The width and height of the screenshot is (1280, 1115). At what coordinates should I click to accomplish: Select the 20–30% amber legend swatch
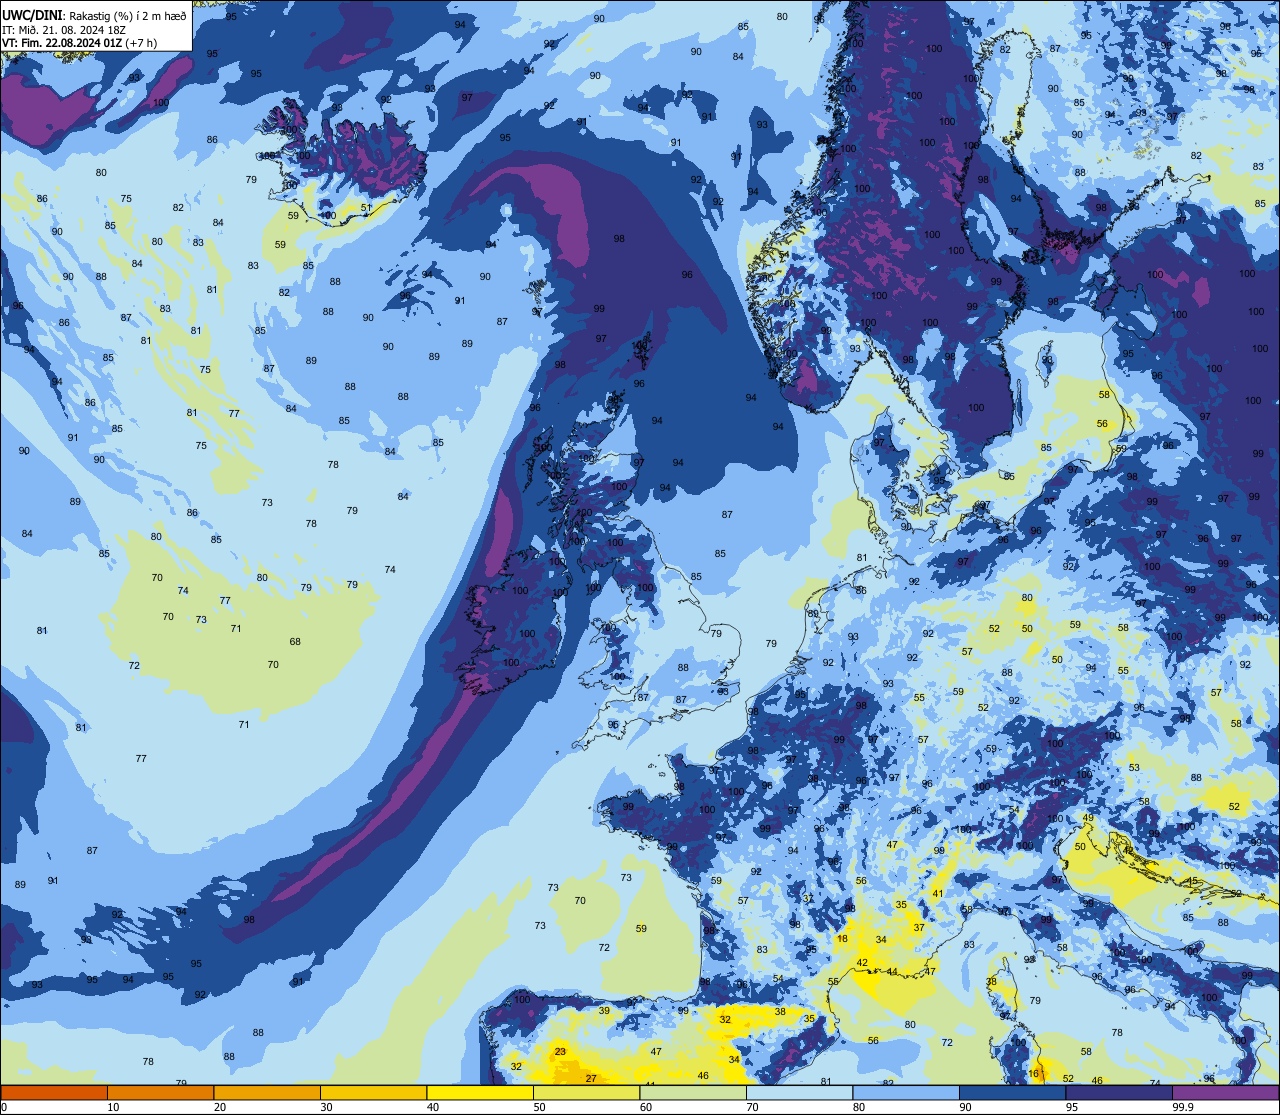pos(267,1092)
